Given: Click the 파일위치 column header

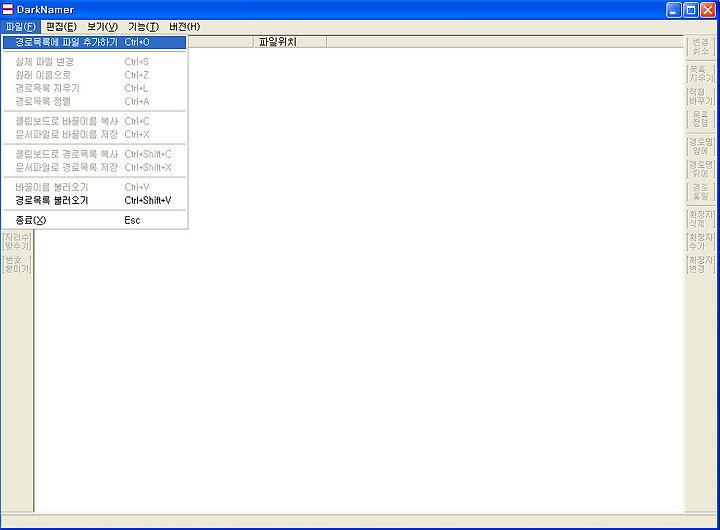Looking at the screenshot, I should (290, 42).
